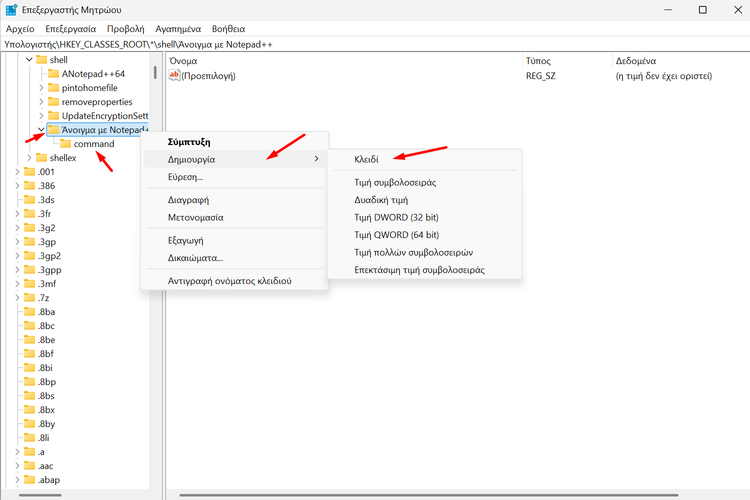Open the Αρχείο menu
The height and width of the screenshot is (500, 750).
tap(20, 29)
